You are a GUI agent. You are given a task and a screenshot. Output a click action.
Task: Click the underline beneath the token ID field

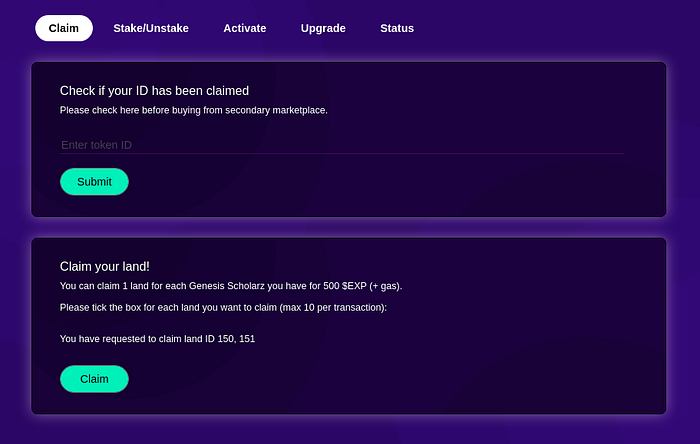tap(340, 154)
